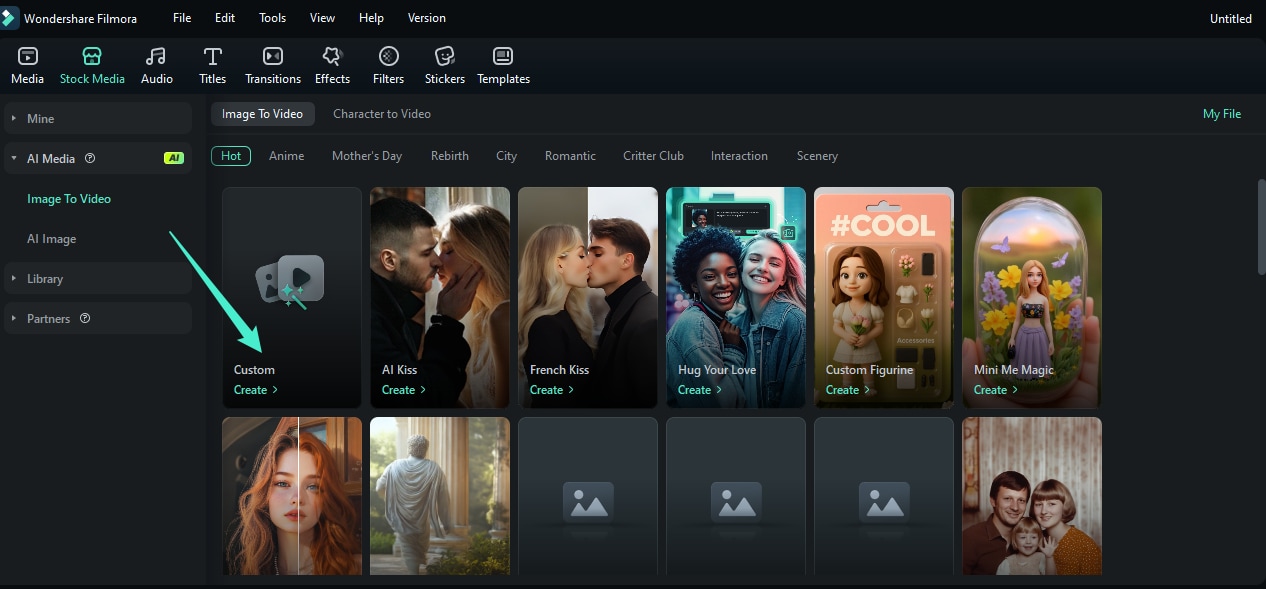This screenshot has width=1266, height=589.
Task: Click Create under AI Kiss
Action: (x=404, y=390)
